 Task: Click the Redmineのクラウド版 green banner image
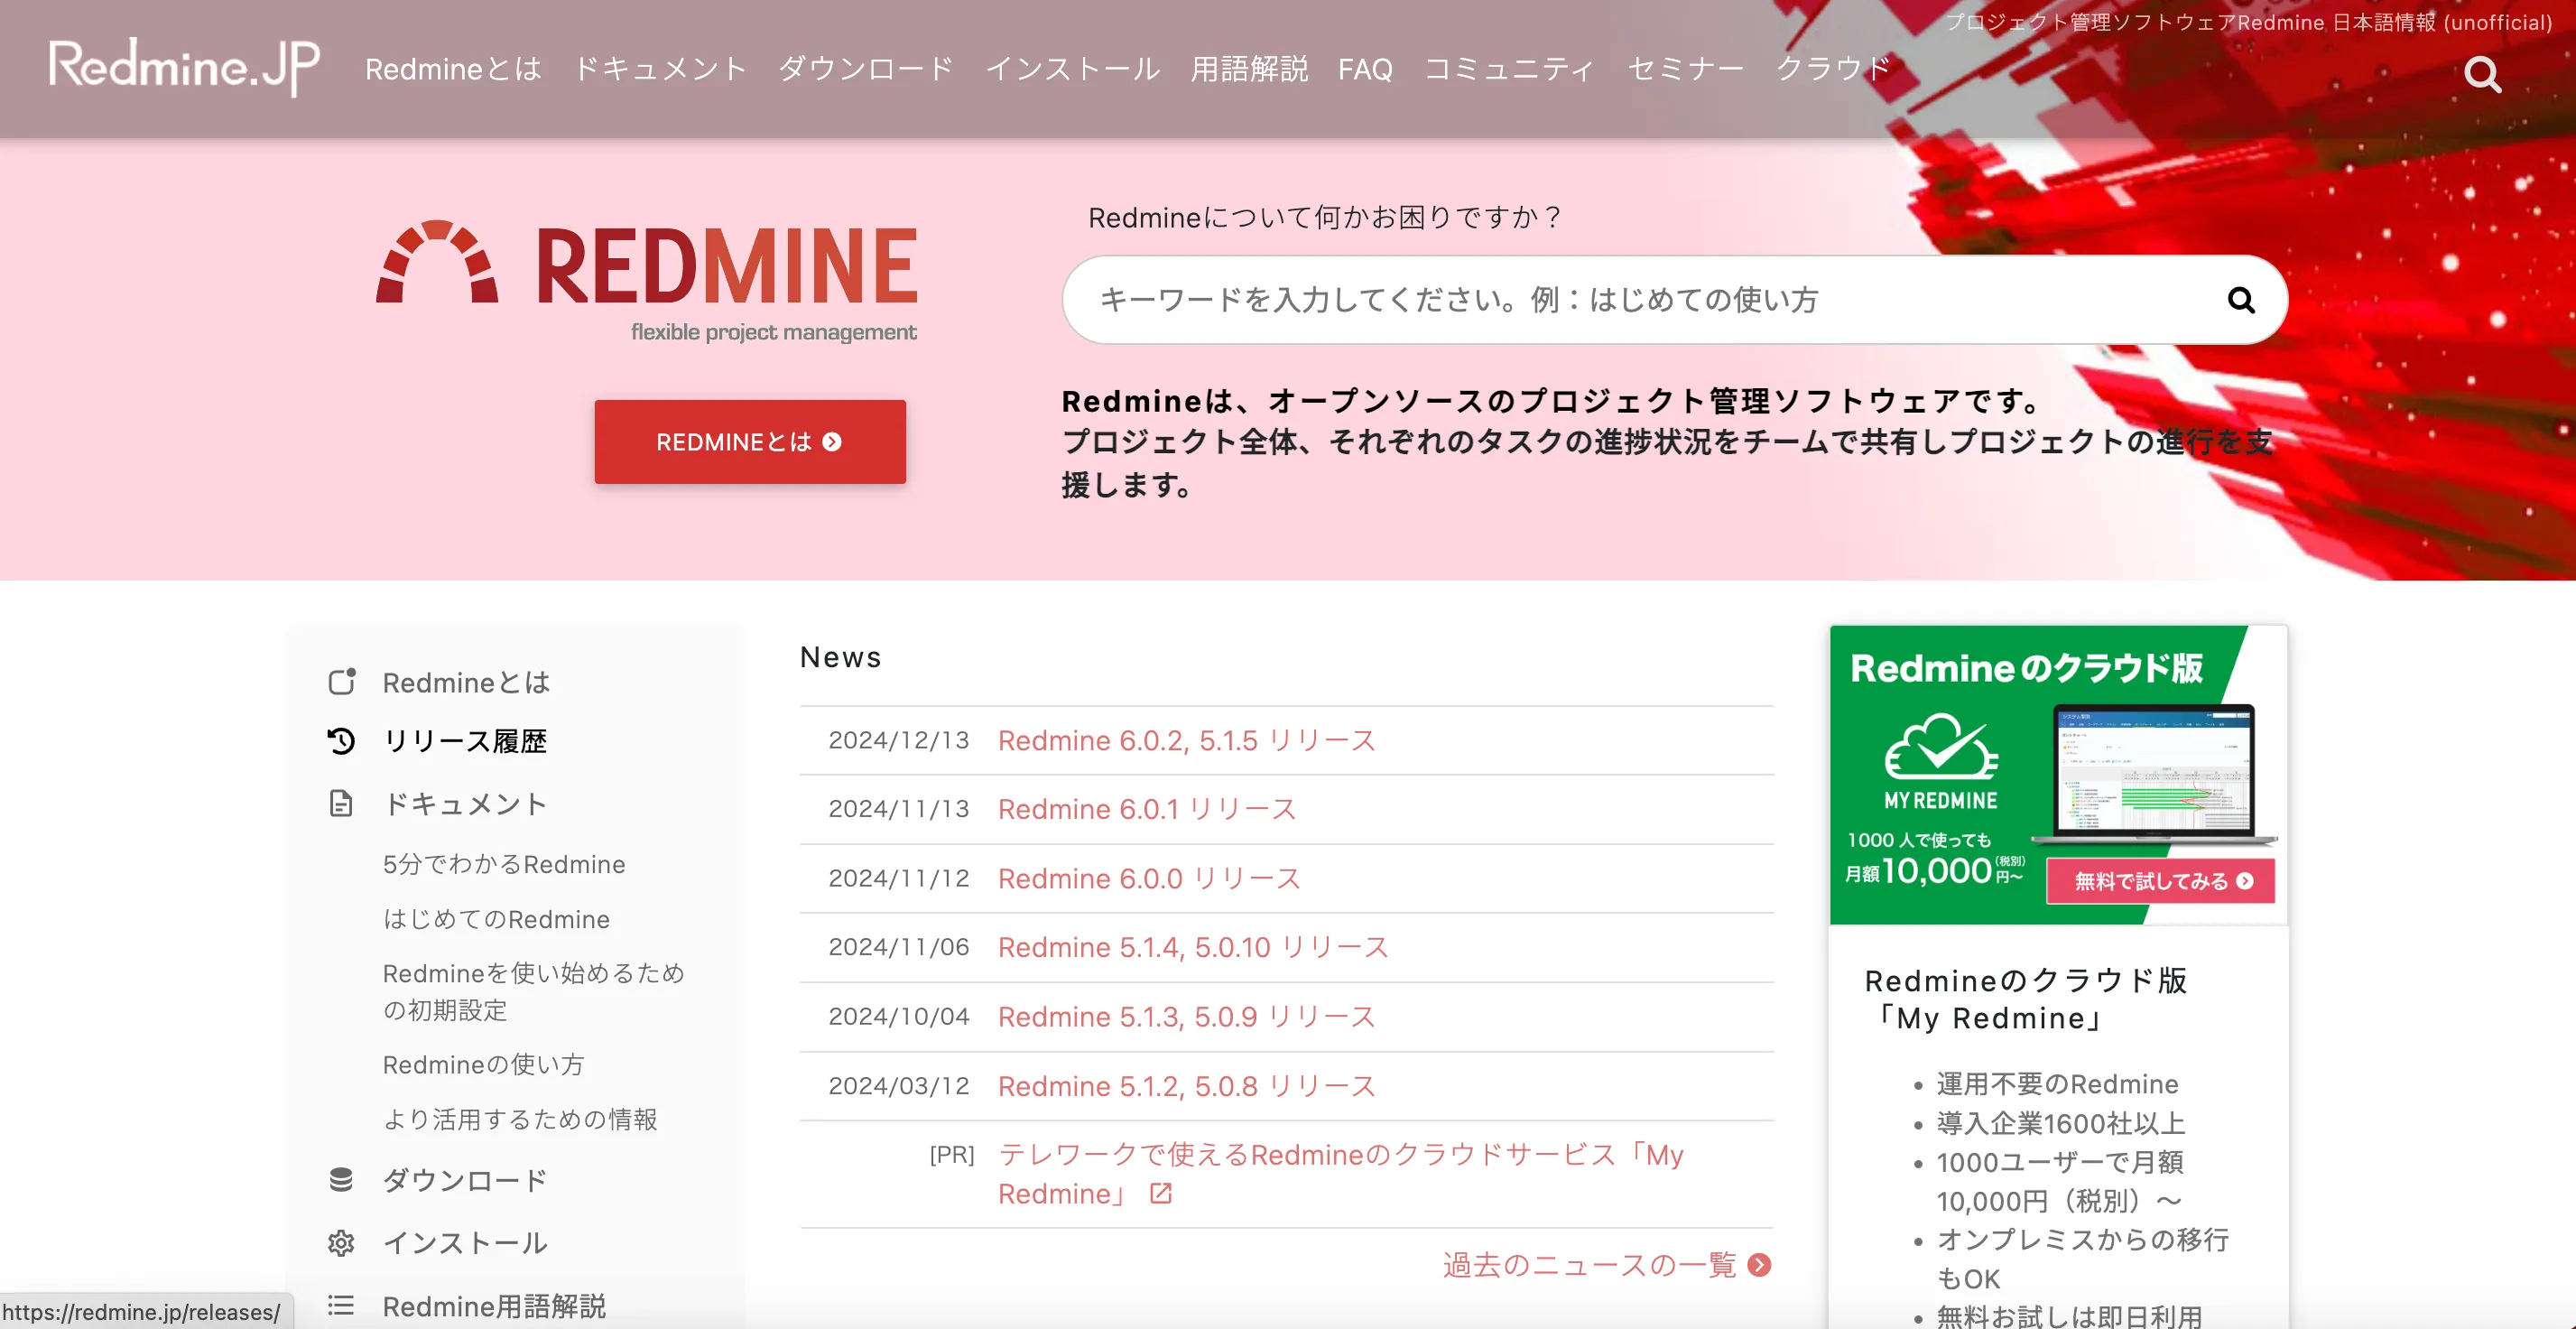(2058, 775)
